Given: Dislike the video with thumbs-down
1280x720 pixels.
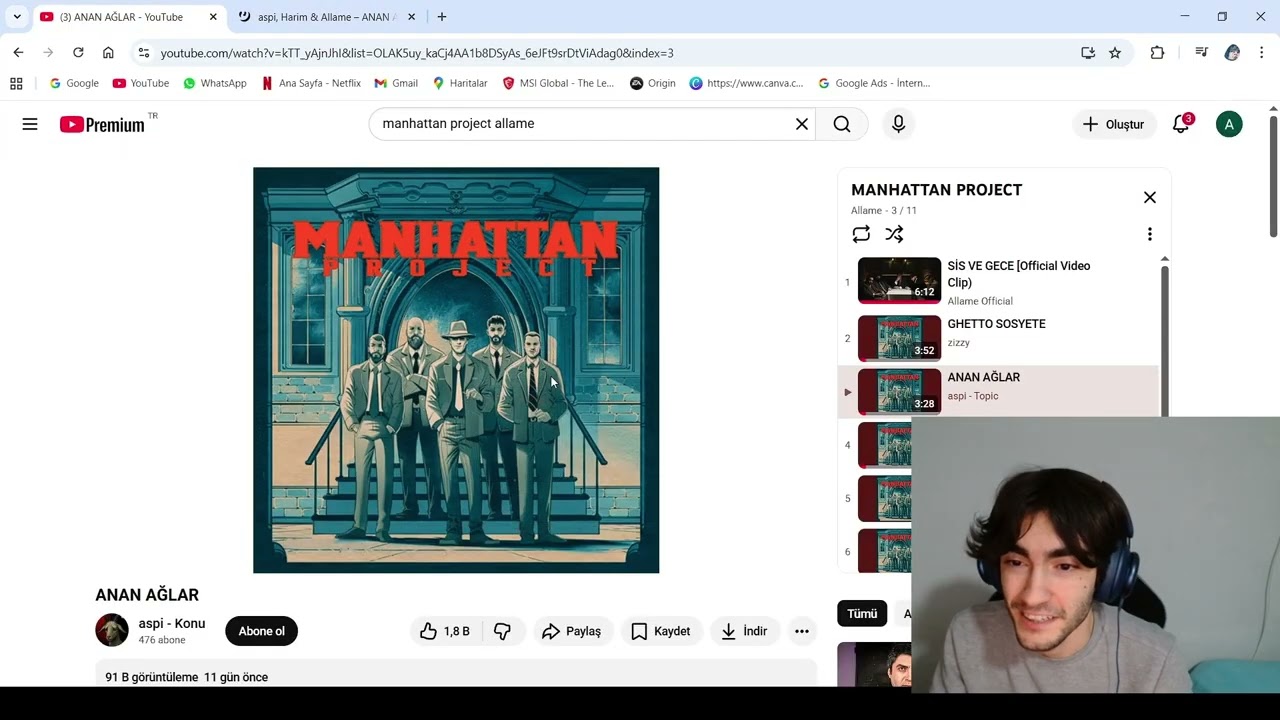Looking at the screenshot, I should coord(503,631).
